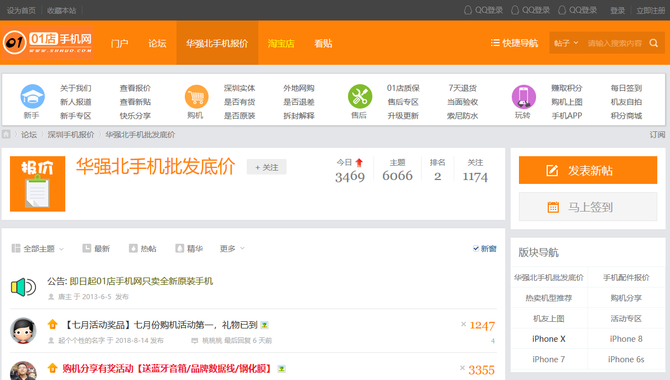
Task: Open the 购机 shopping cart icon
Action: point(197,97)
